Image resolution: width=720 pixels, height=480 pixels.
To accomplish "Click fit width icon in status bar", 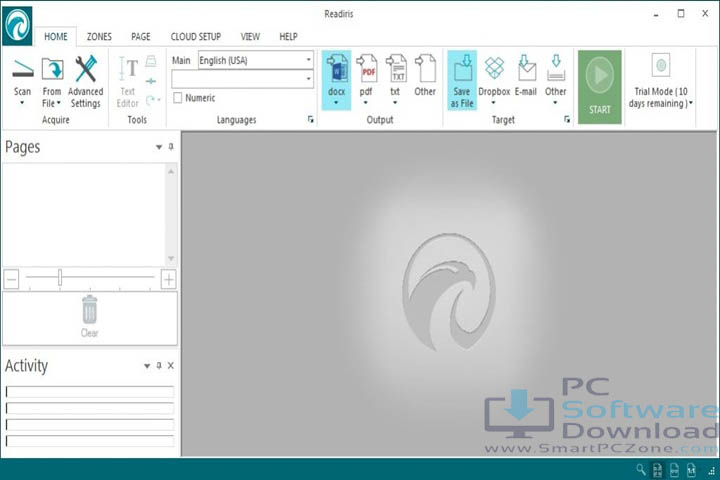I will point(675,469).
